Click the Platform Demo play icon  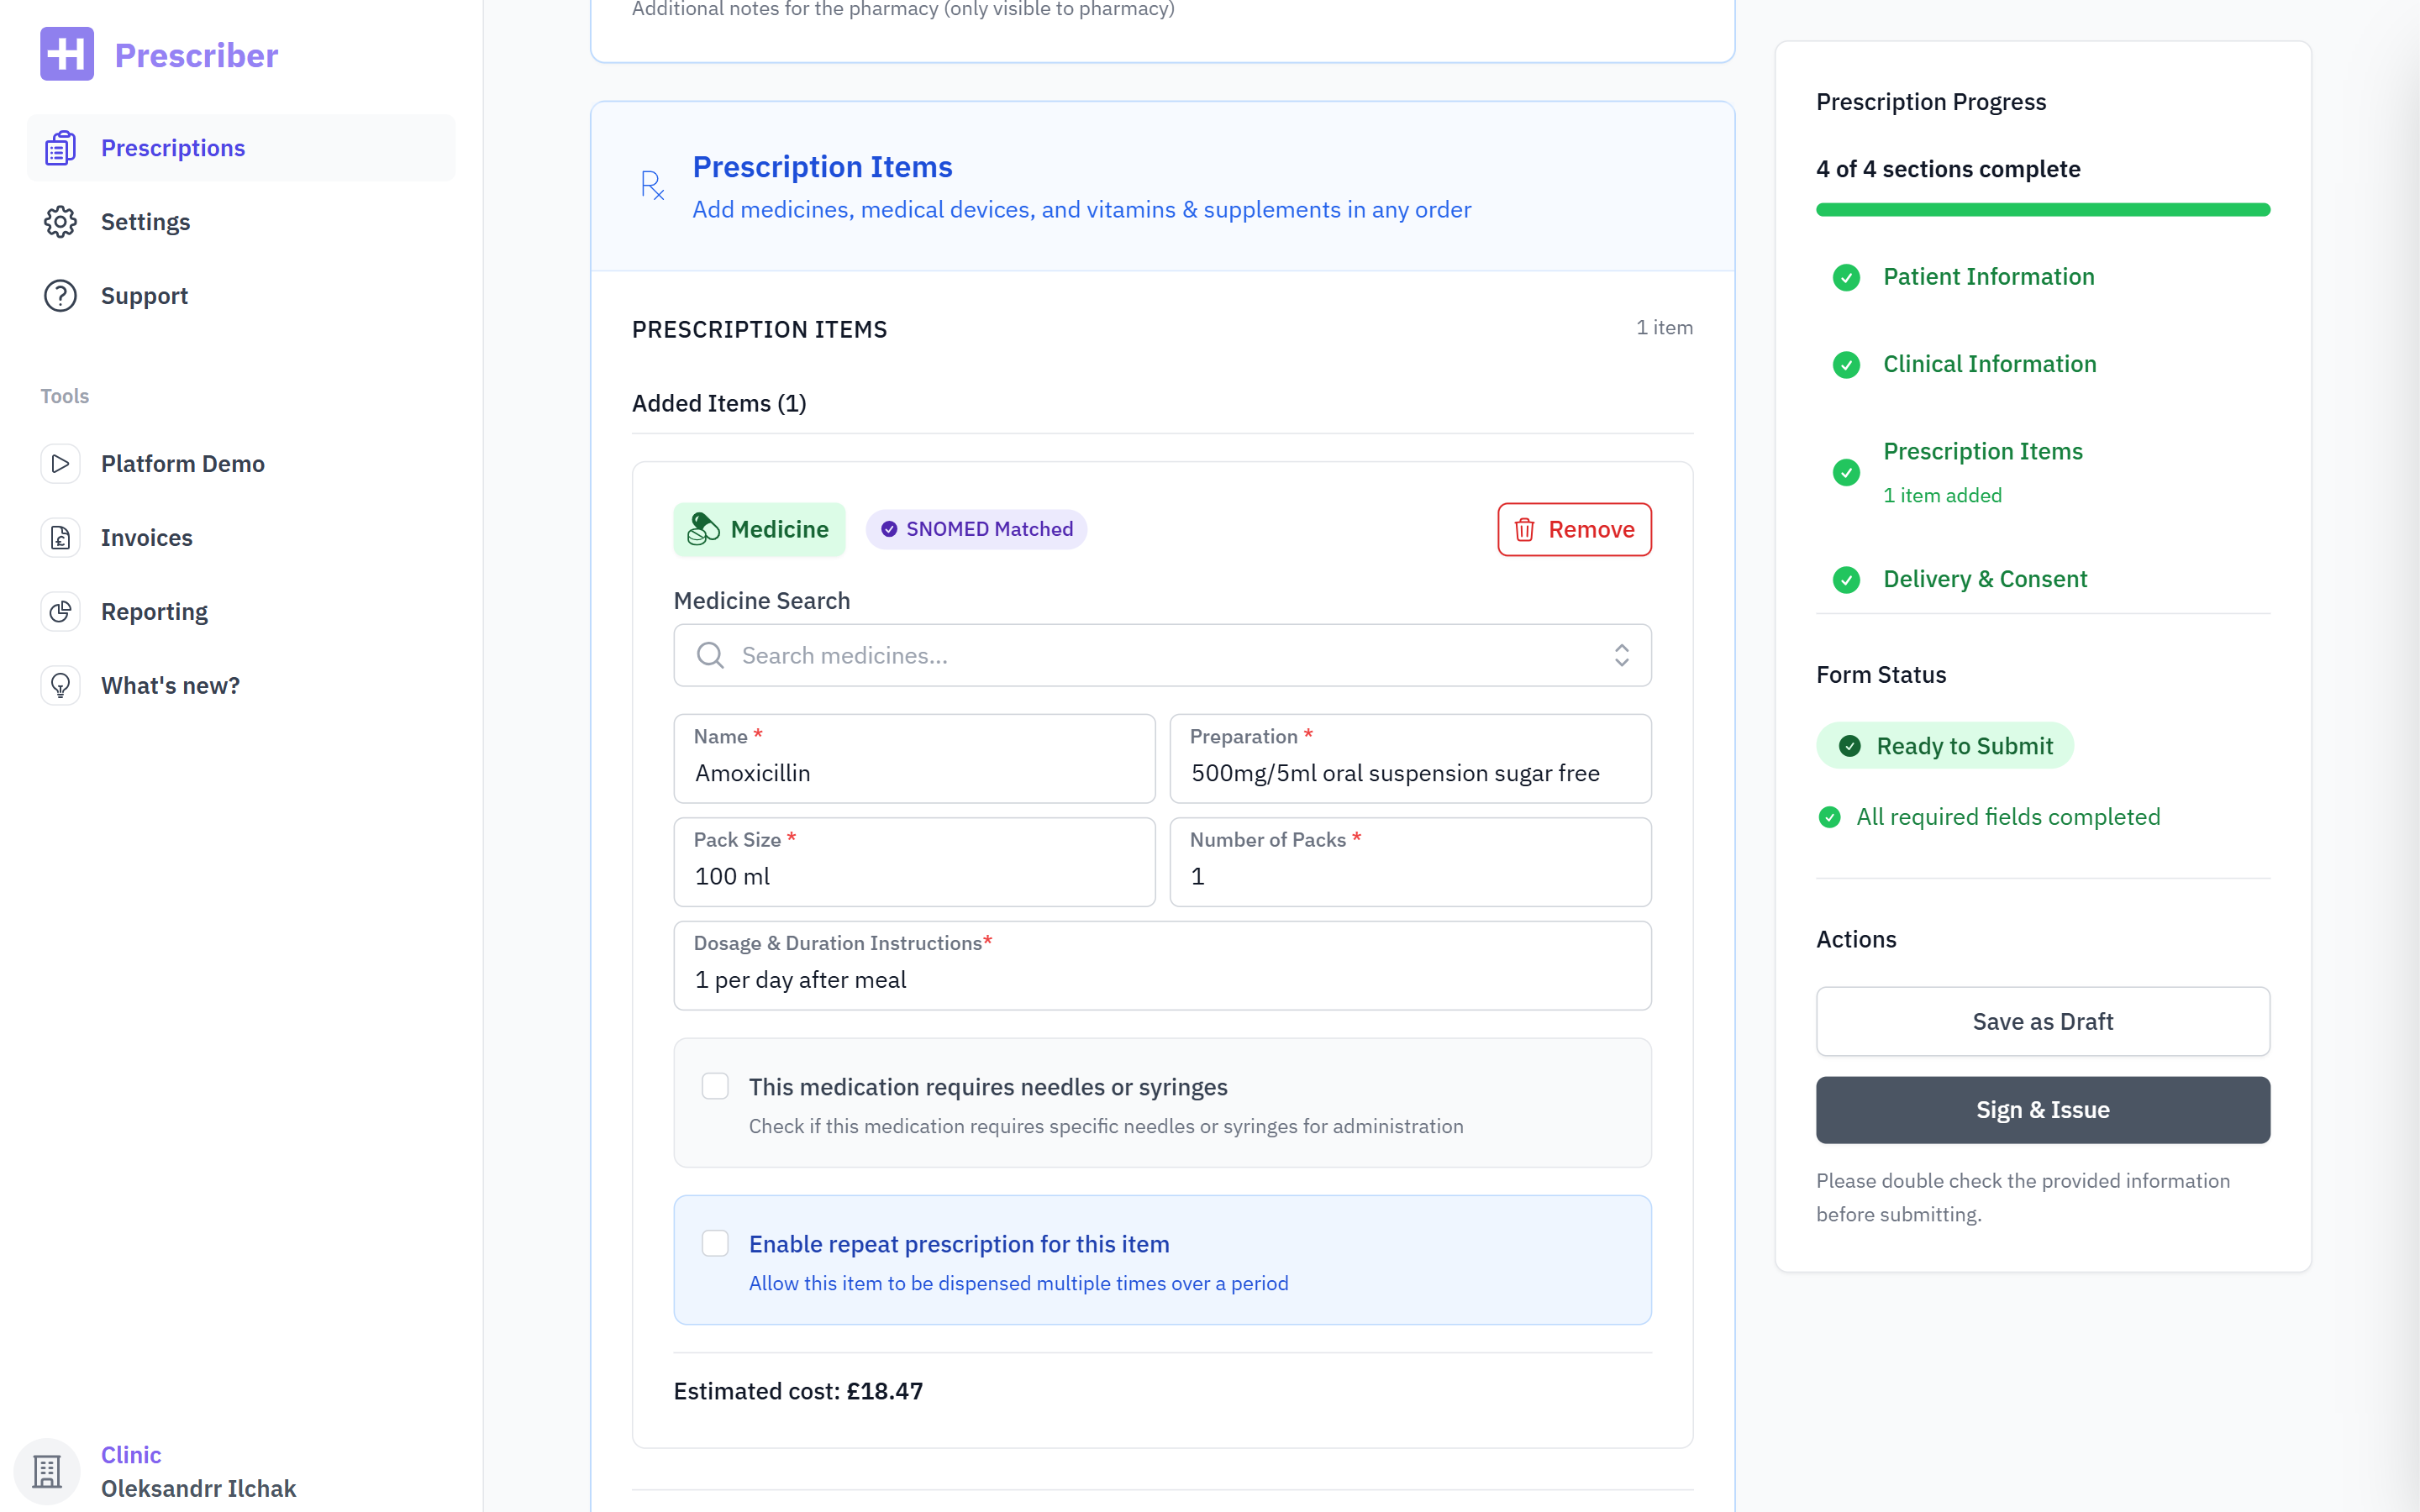pyautogui.click(x=60, y=464)
